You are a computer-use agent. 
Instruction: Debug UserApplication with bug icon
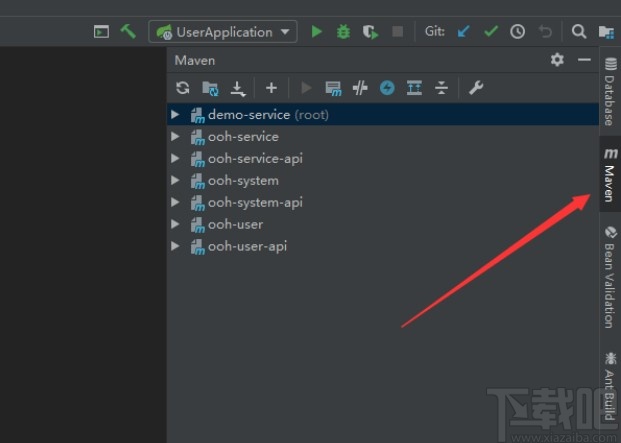[x=343, y=32]
